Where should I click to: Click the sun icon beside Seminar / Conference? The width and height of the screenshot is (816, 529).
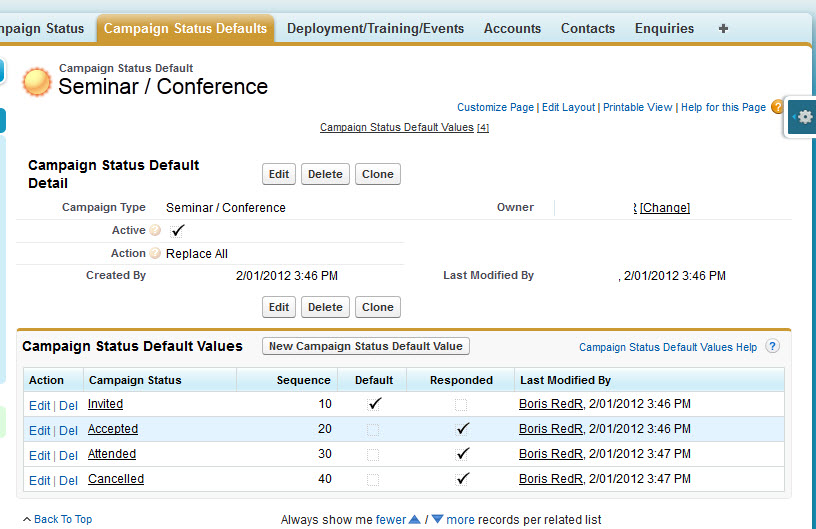(x=36, y=82)
